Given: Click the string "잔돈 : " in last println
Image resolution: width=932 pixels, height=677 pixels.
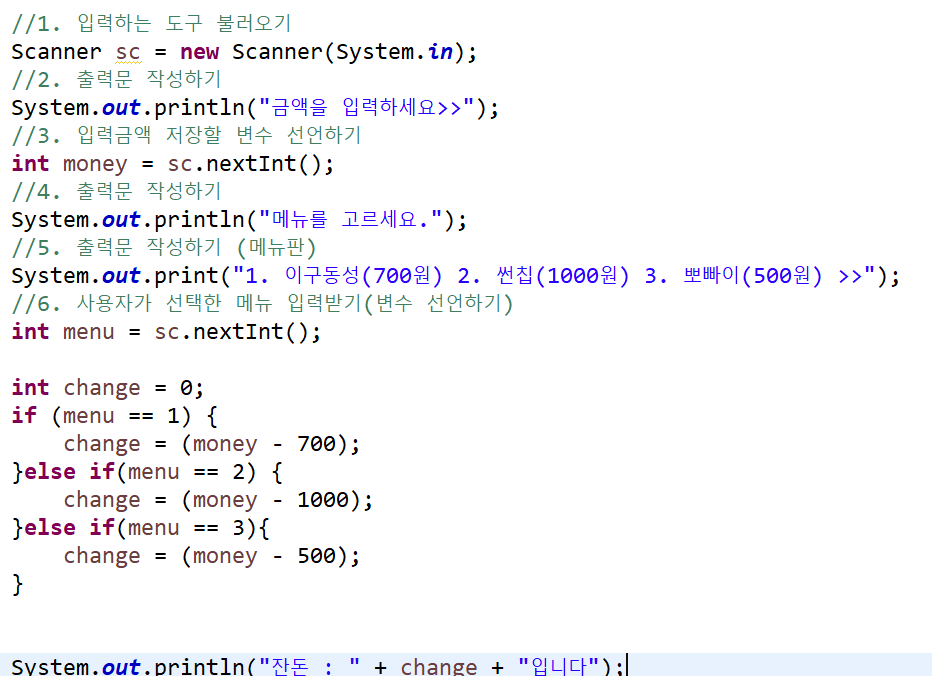Looking at the screenshot, I should (x=310, y=666).
